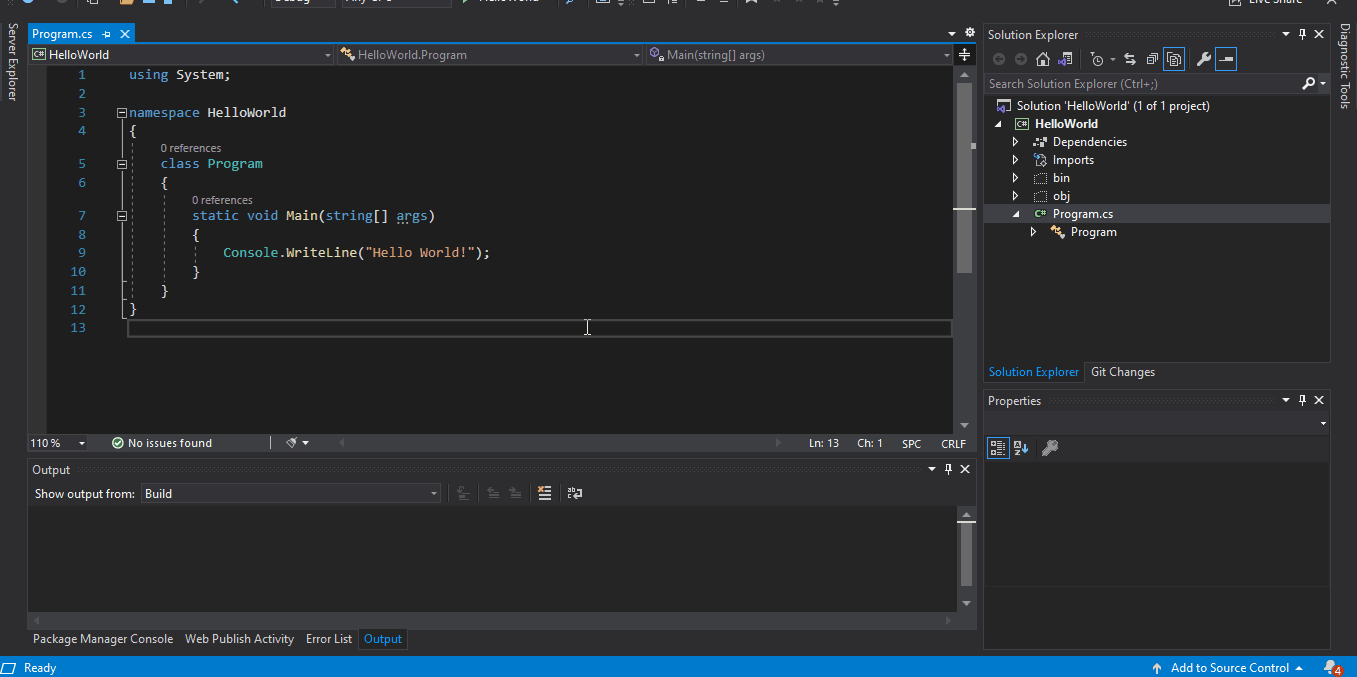
Task: Toggle Preview Selected Items in Solution Explorer
Action: point(1226,59)
